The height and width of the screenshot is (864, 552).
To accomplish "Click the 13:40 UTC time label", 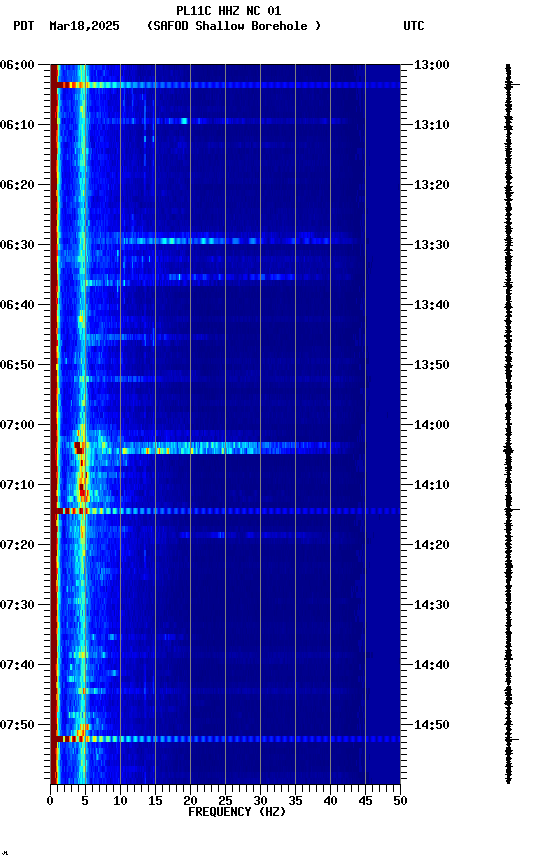I will [x=432, y=305].
